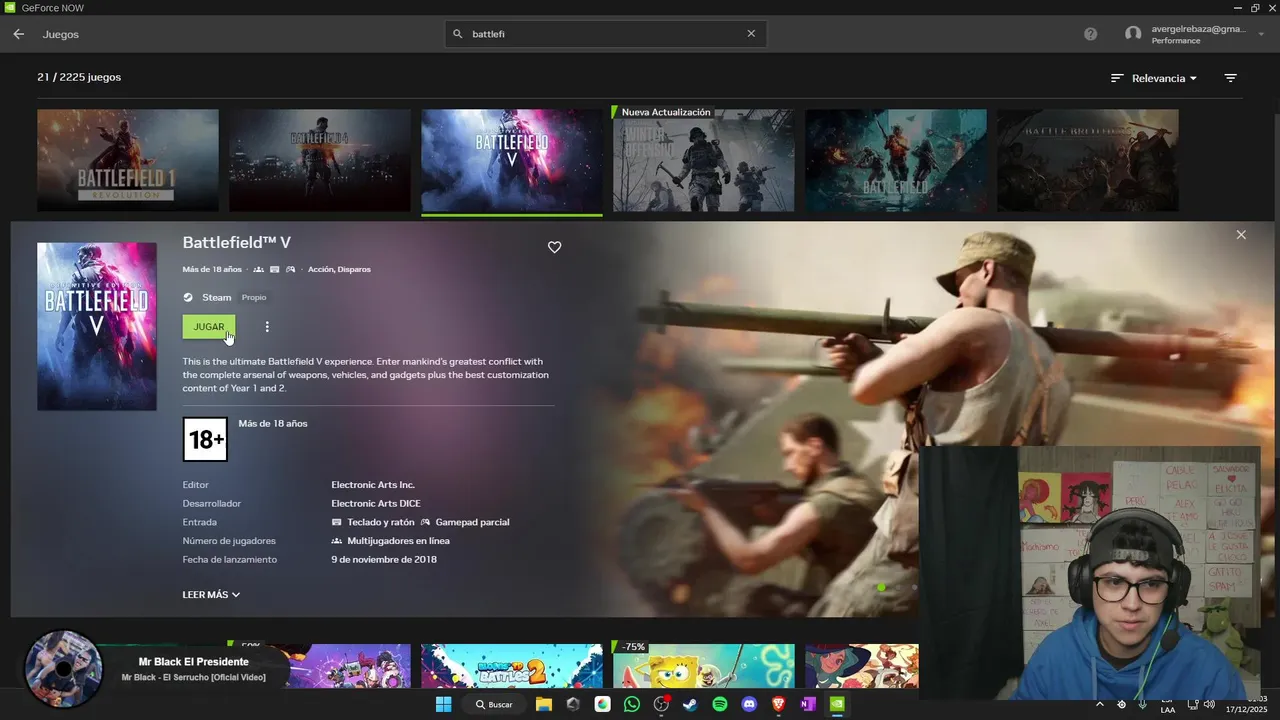Select the Battle Brothers thumbnail

point(1088,160)
